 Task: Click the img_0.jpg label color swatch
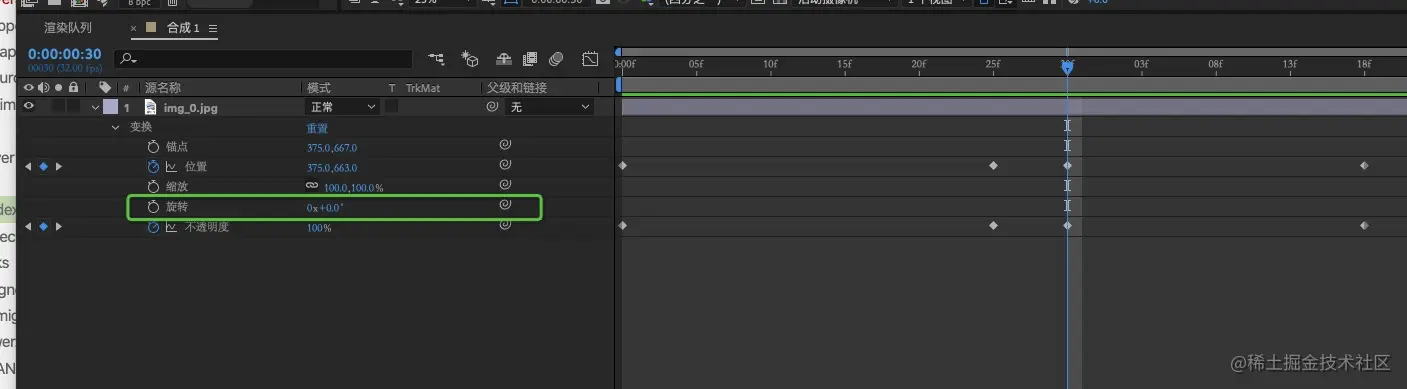tap(110, 107)
